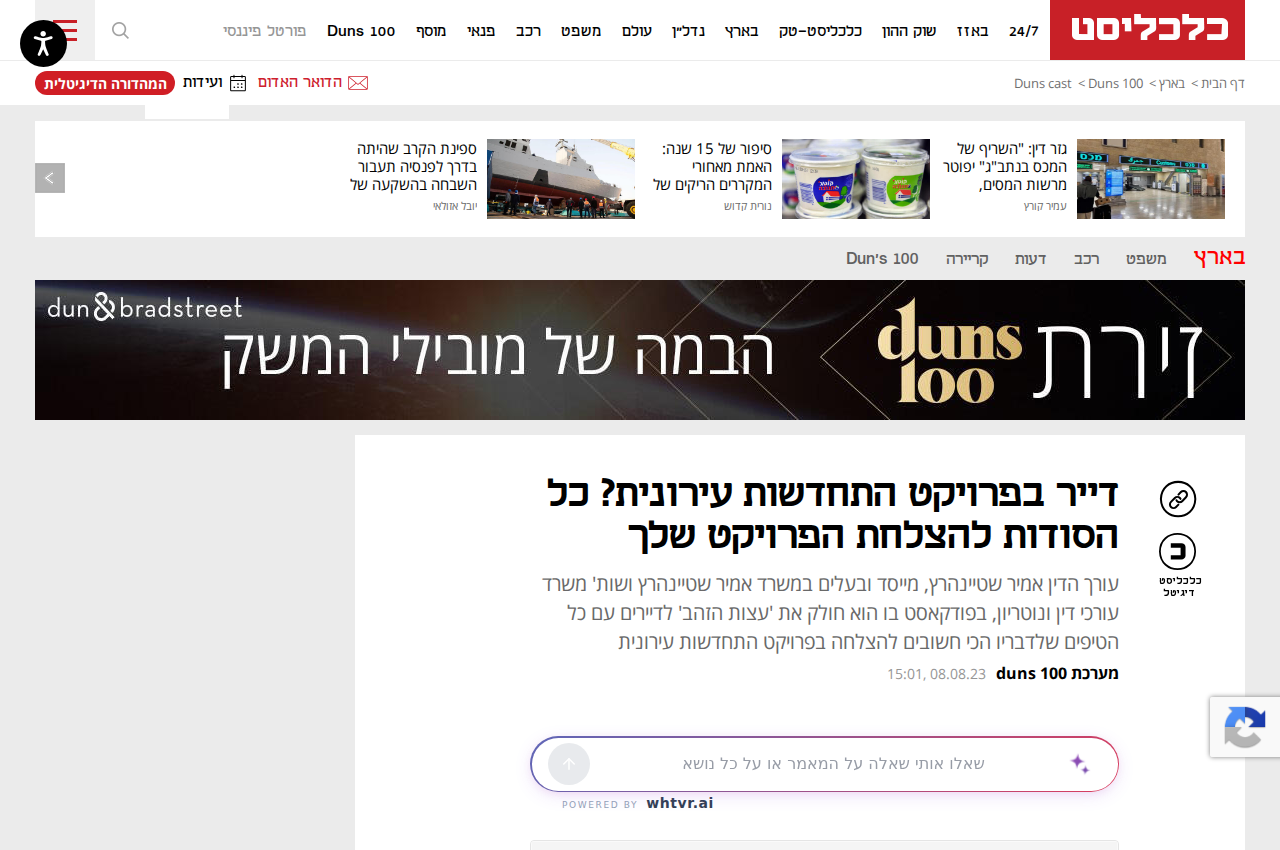Screen dimensions: 1280x850
Task: Open the משפט top menu item
Action: [581, 31]
